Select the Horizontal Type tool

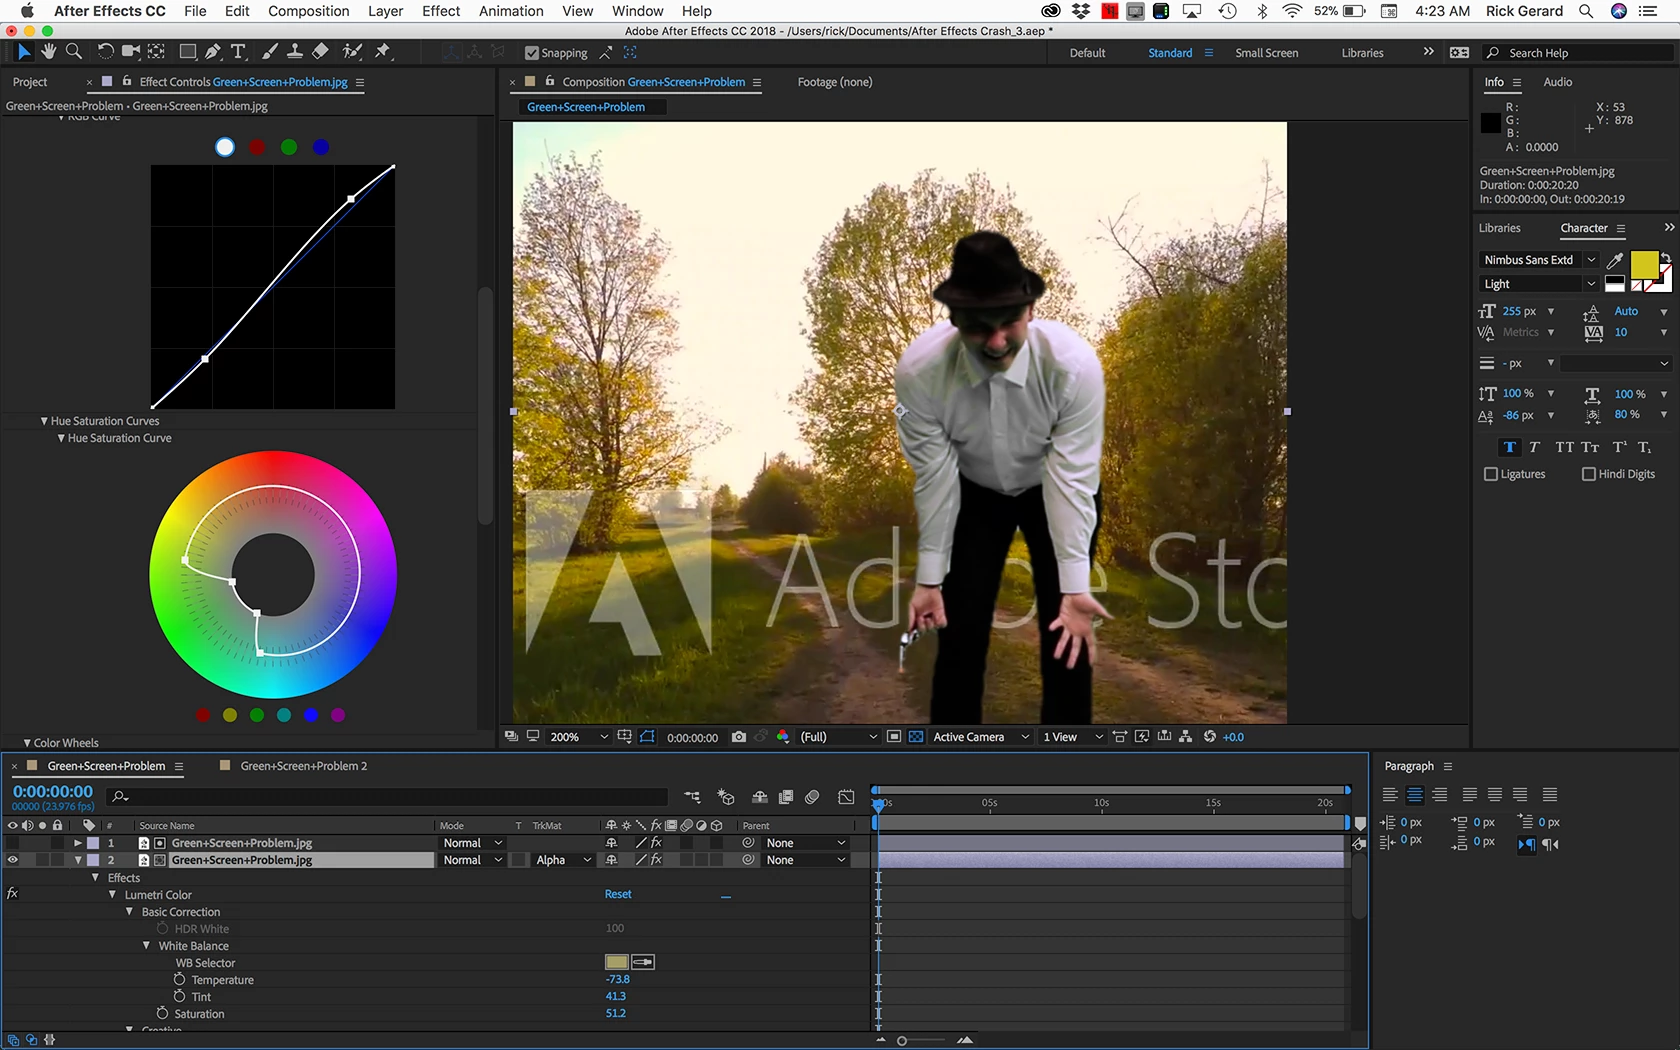[238, 51]
